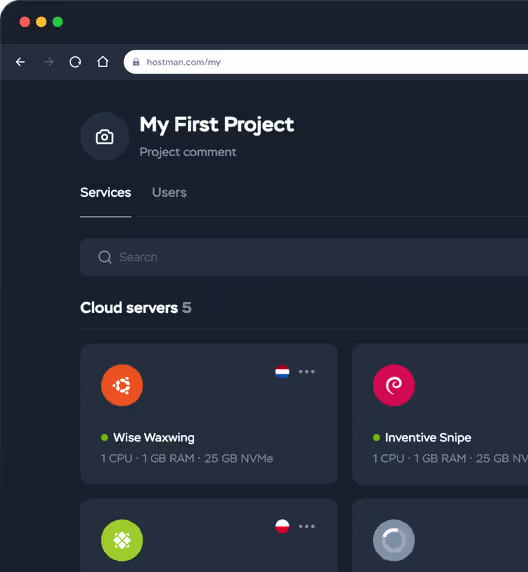Open the Inventive Snipe Debian icon
The width and height of the screenshot is (528, 572).
click(394, 385)
